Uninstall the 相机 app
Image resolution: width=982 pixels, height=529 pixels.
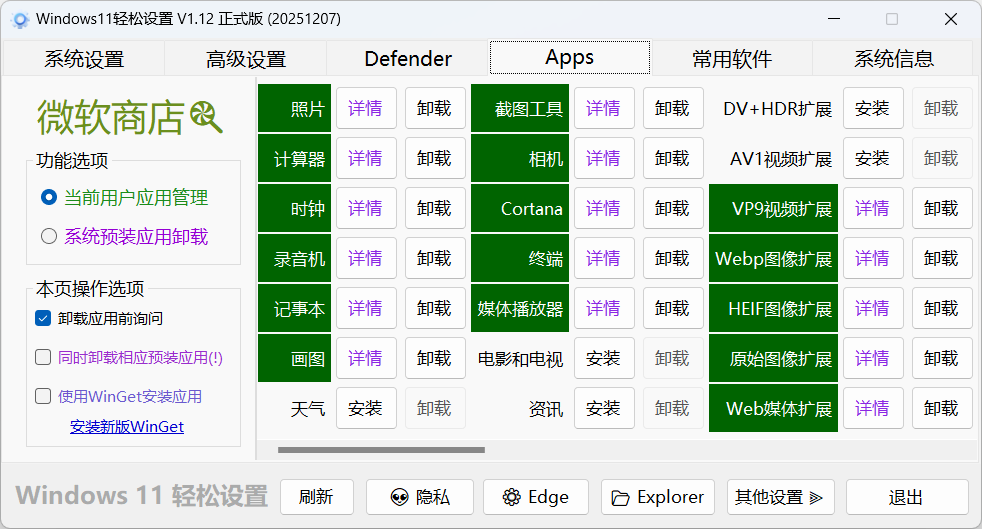673,158
